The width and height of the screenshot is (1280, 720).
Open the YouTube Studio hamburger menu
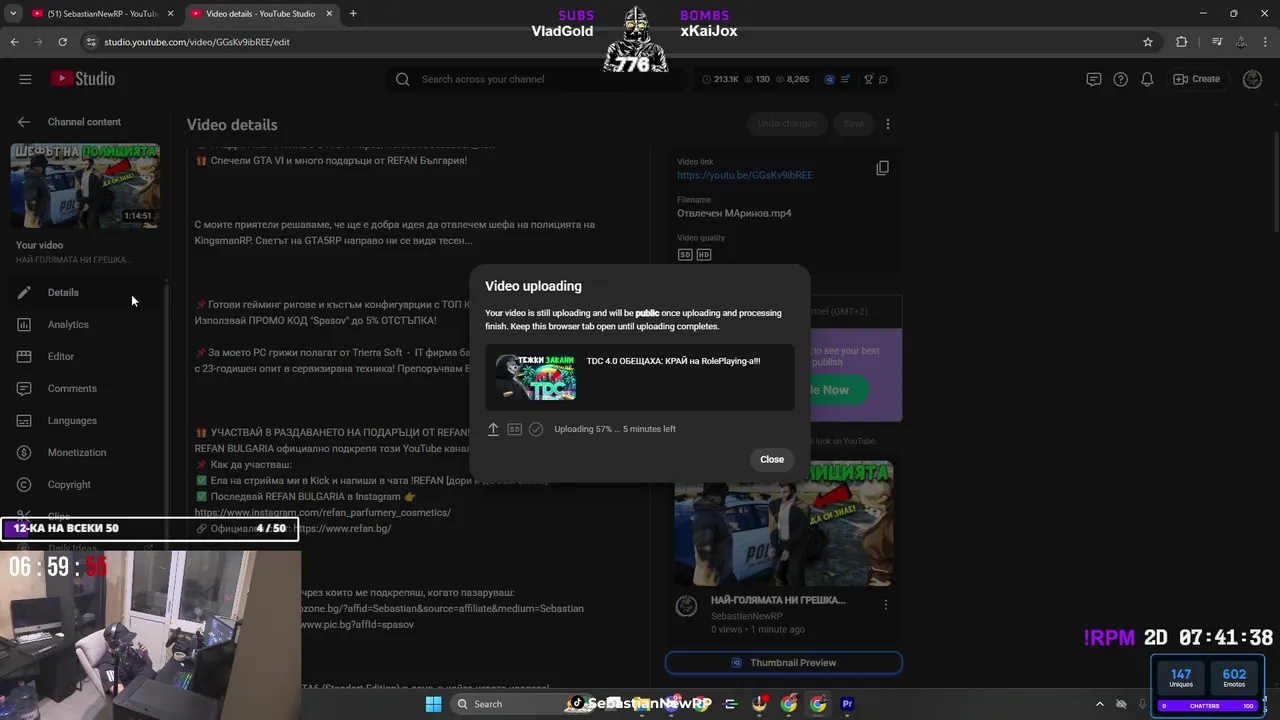[x=25, y=79]
